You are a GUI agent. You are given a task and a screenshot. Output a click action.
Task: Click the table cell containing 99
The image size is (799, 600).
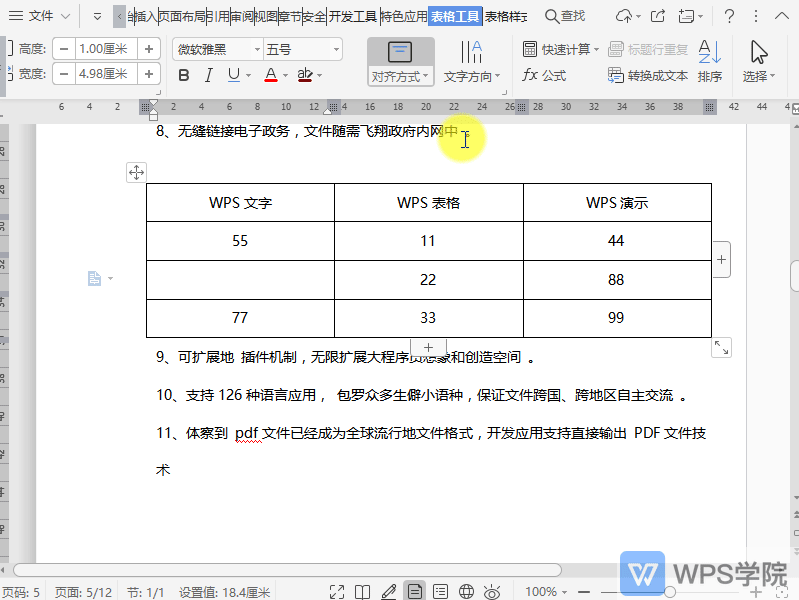coord(617,318)
